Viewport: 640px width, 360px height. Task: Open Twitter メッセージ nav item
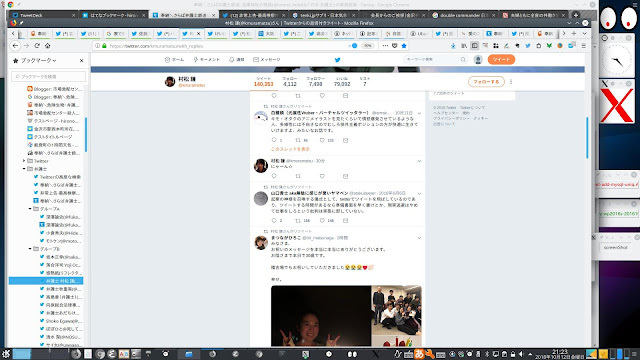(267, 60)
